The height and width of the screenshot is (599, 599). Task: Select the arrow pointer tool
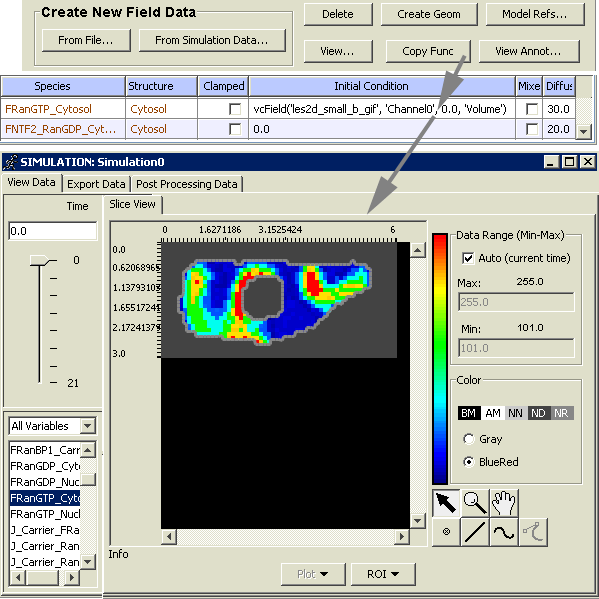pos(446,503)
